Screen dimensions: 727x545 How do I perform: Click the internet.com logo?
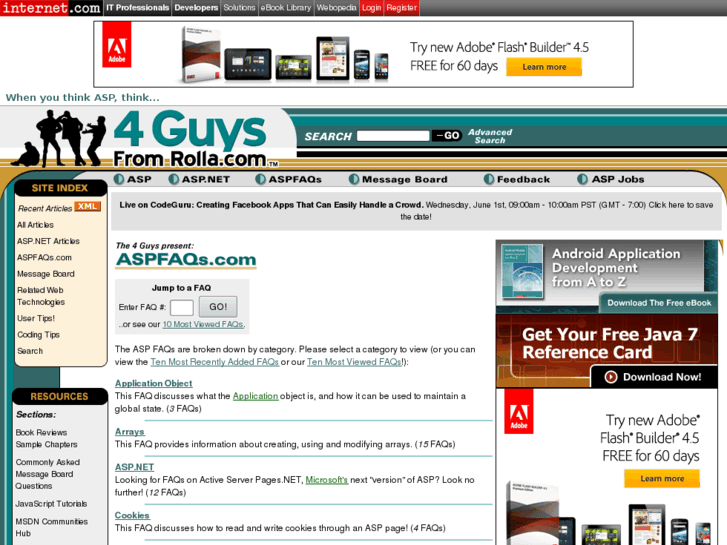click(x=51, y=8)
